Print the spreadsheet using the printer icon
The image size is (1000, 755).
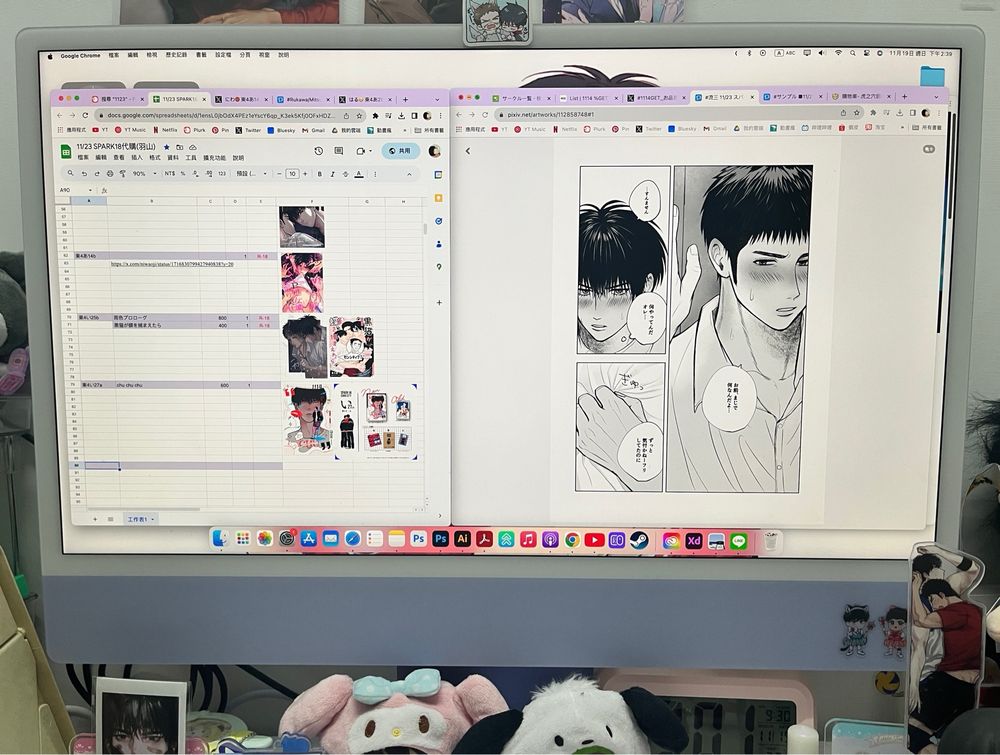point(110,173)
